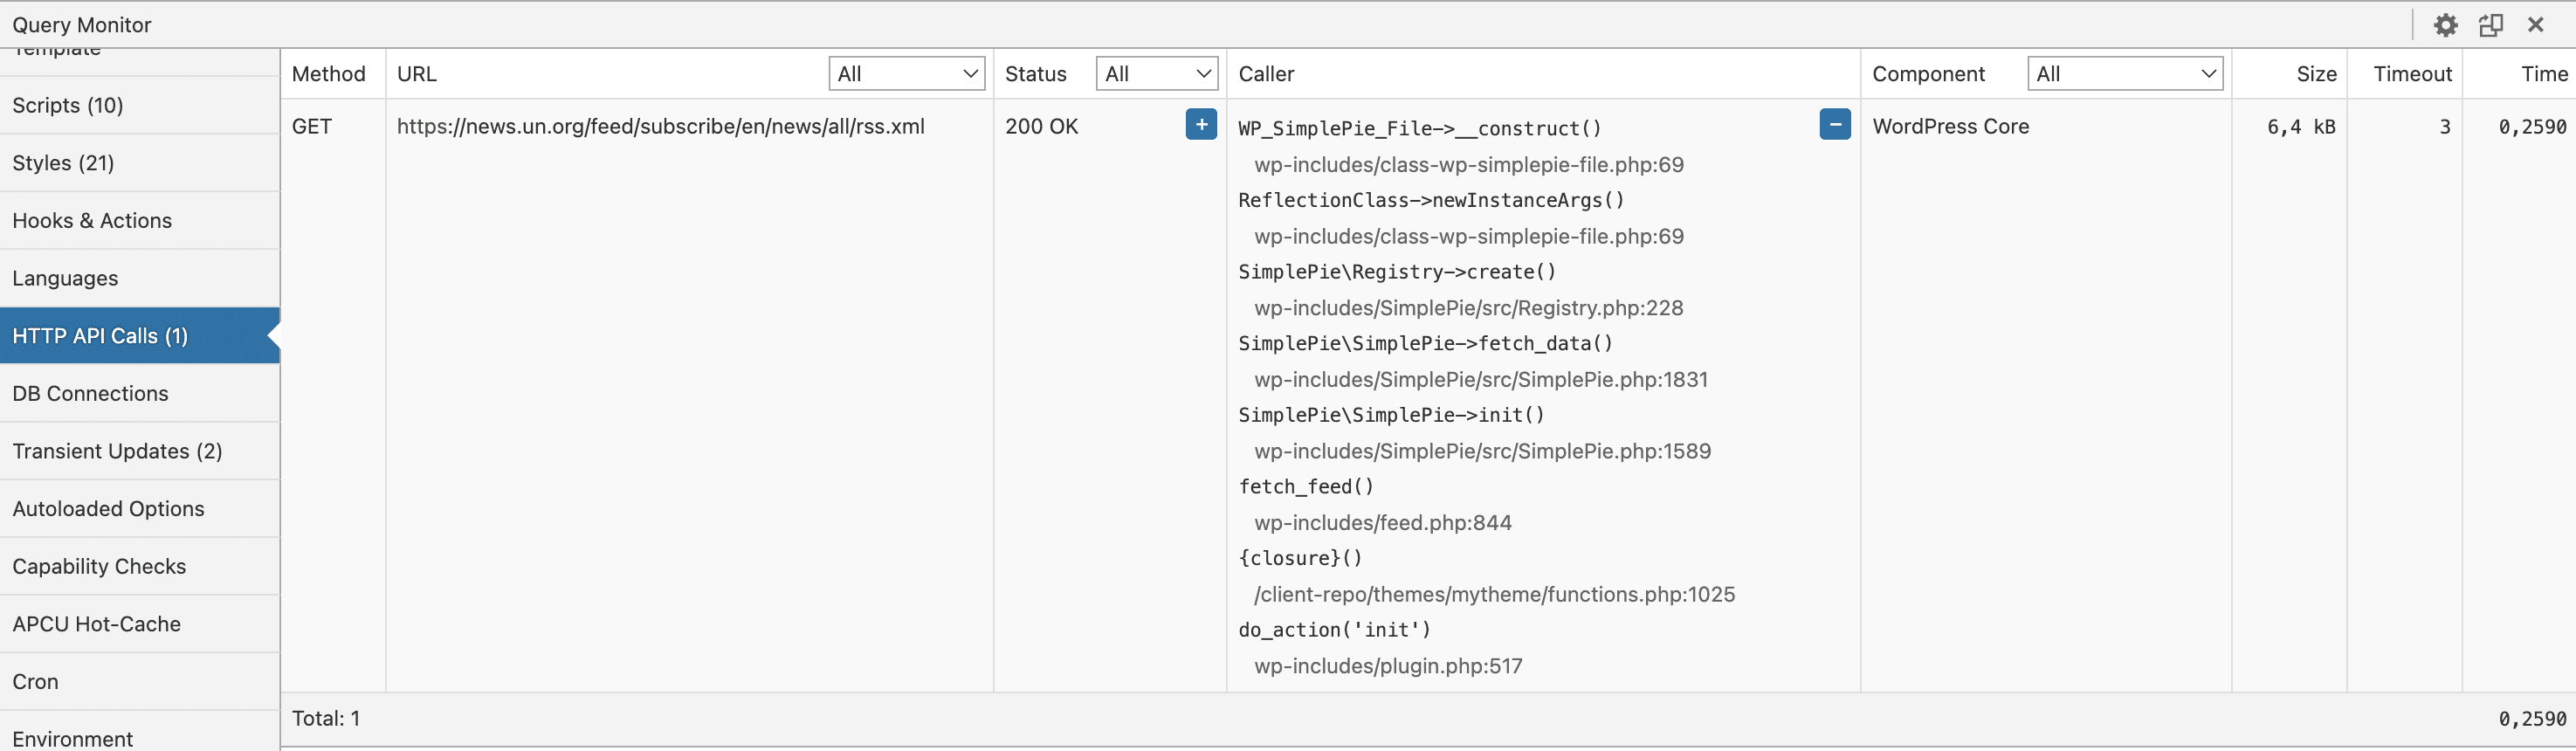The image size is (2576, 751).
Task: Open the Hooks & Actions panel
Action: pos(92,221)
